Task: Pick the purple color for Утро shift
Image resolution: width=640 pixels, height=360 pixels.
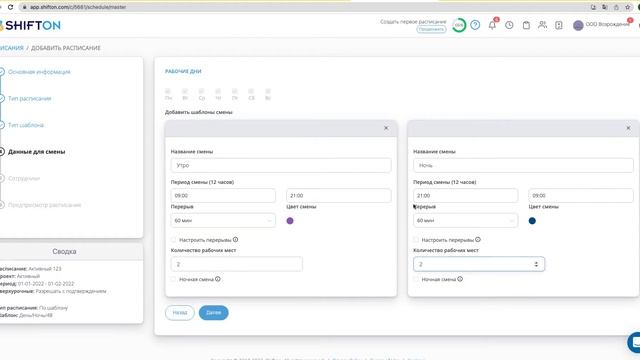Action: pyautogui.click(x=290, y=221)
